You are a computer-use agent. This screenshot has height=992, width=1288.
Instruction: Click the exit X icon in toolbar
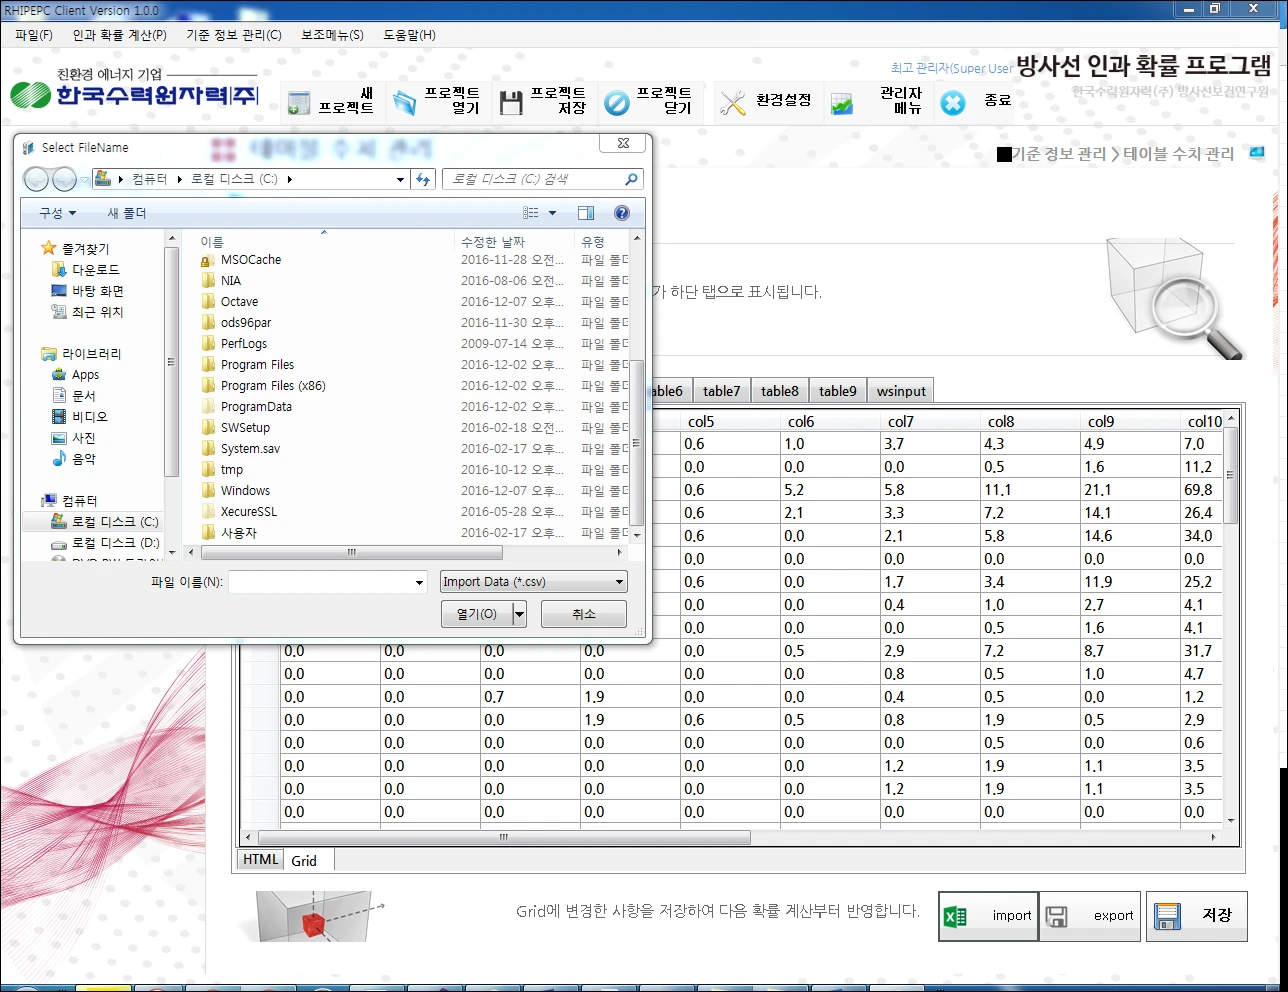tap(953, 102)
